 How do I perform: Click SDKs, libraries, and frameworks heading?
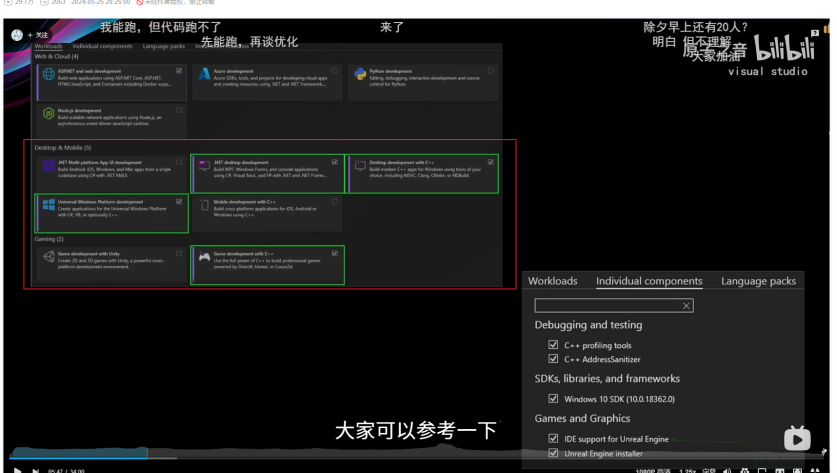click(x=607, y=379)
